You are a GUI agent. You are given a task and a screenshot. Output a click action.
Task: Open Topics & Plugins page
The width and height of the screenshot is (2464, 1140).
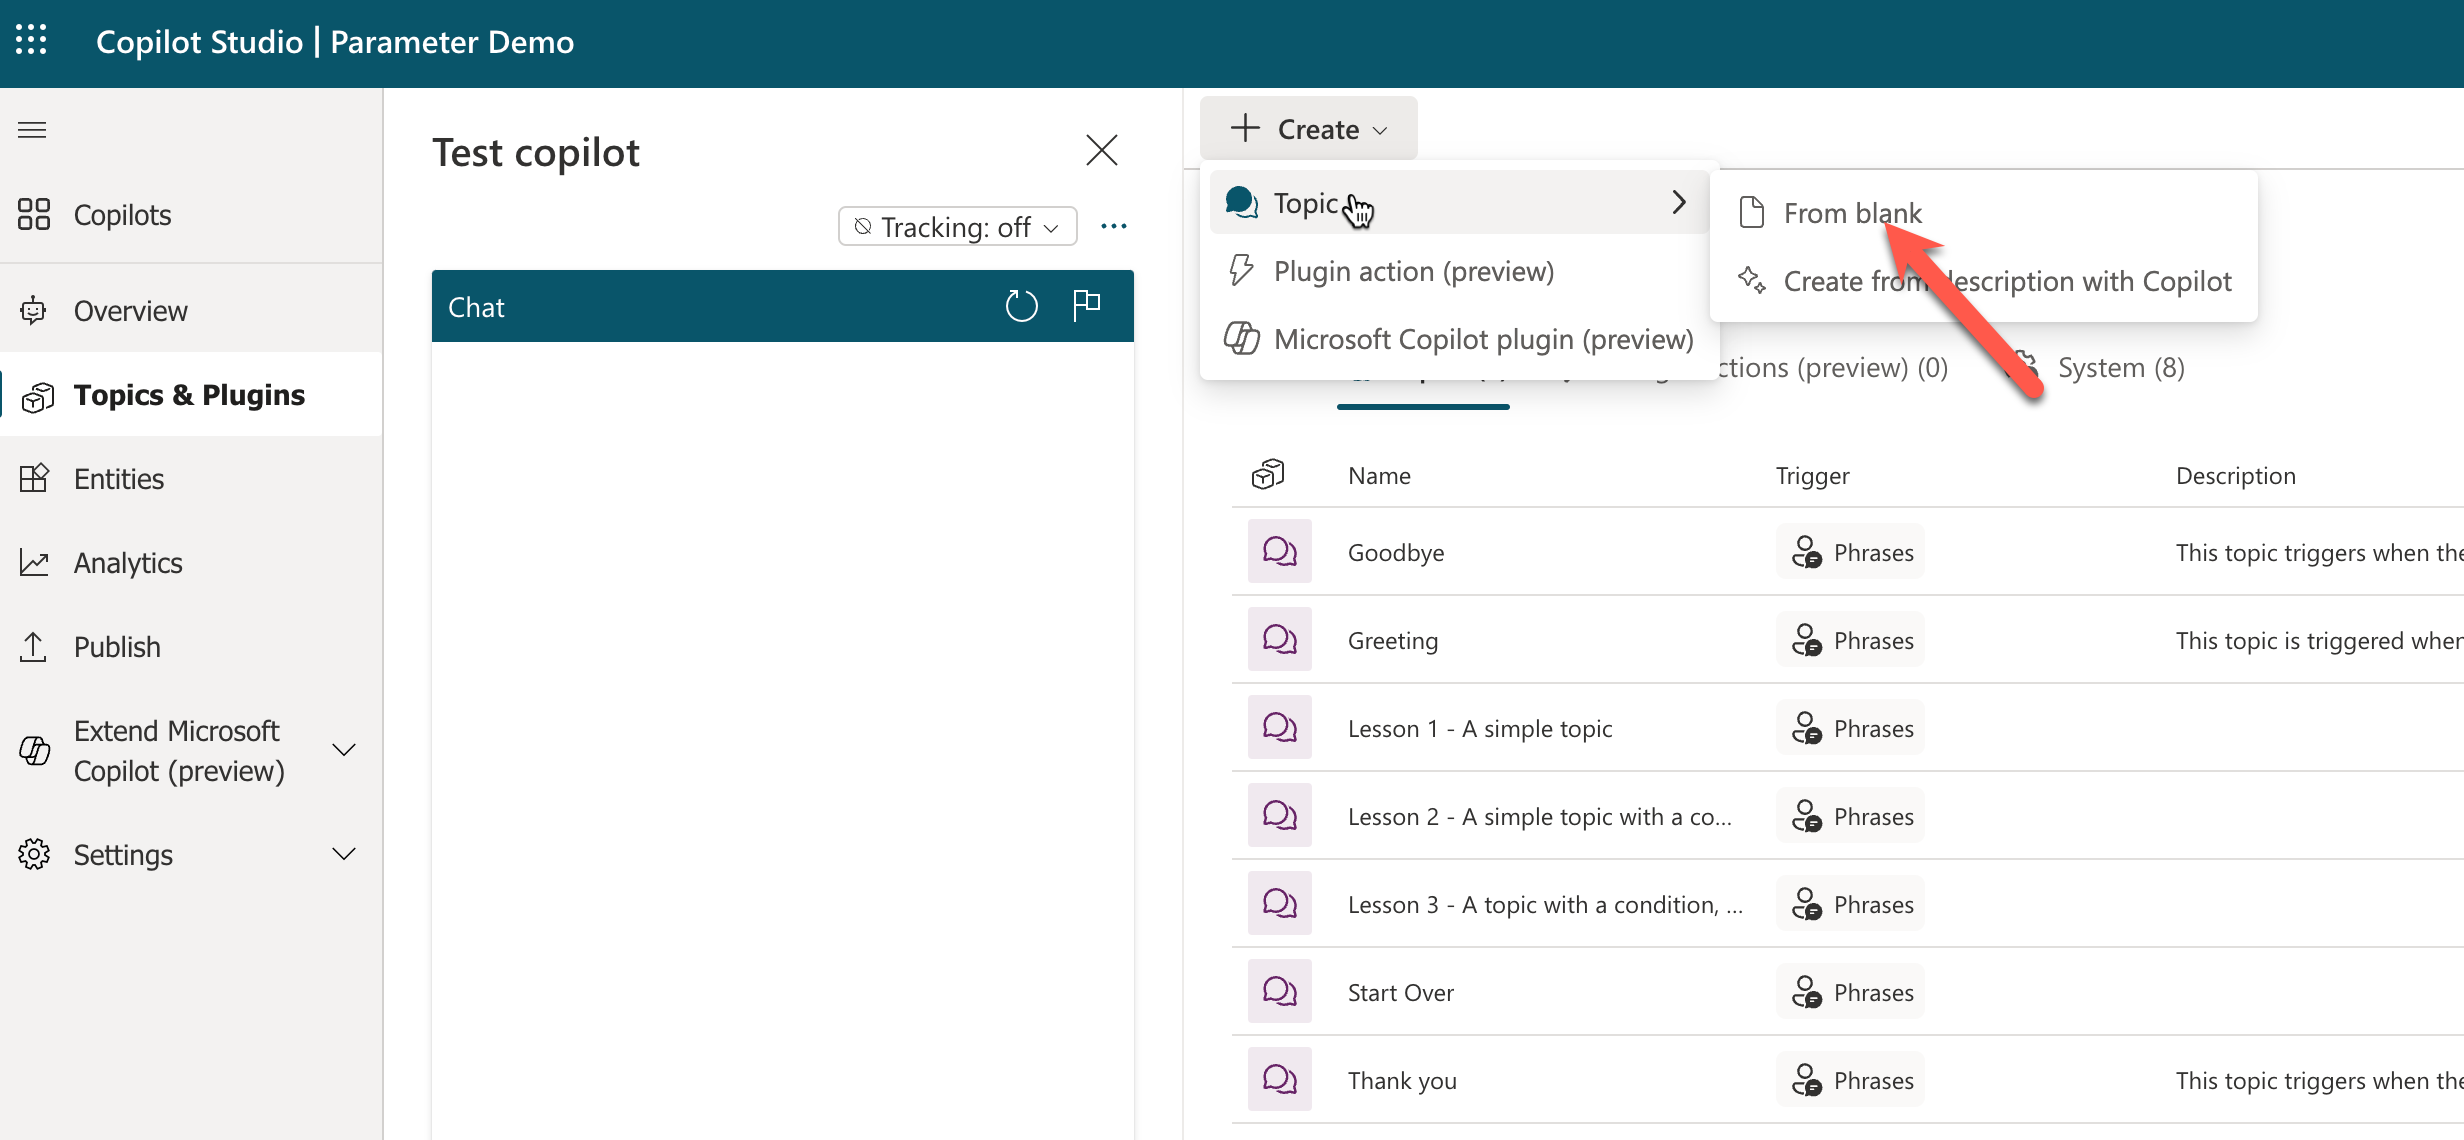point(191,394)
